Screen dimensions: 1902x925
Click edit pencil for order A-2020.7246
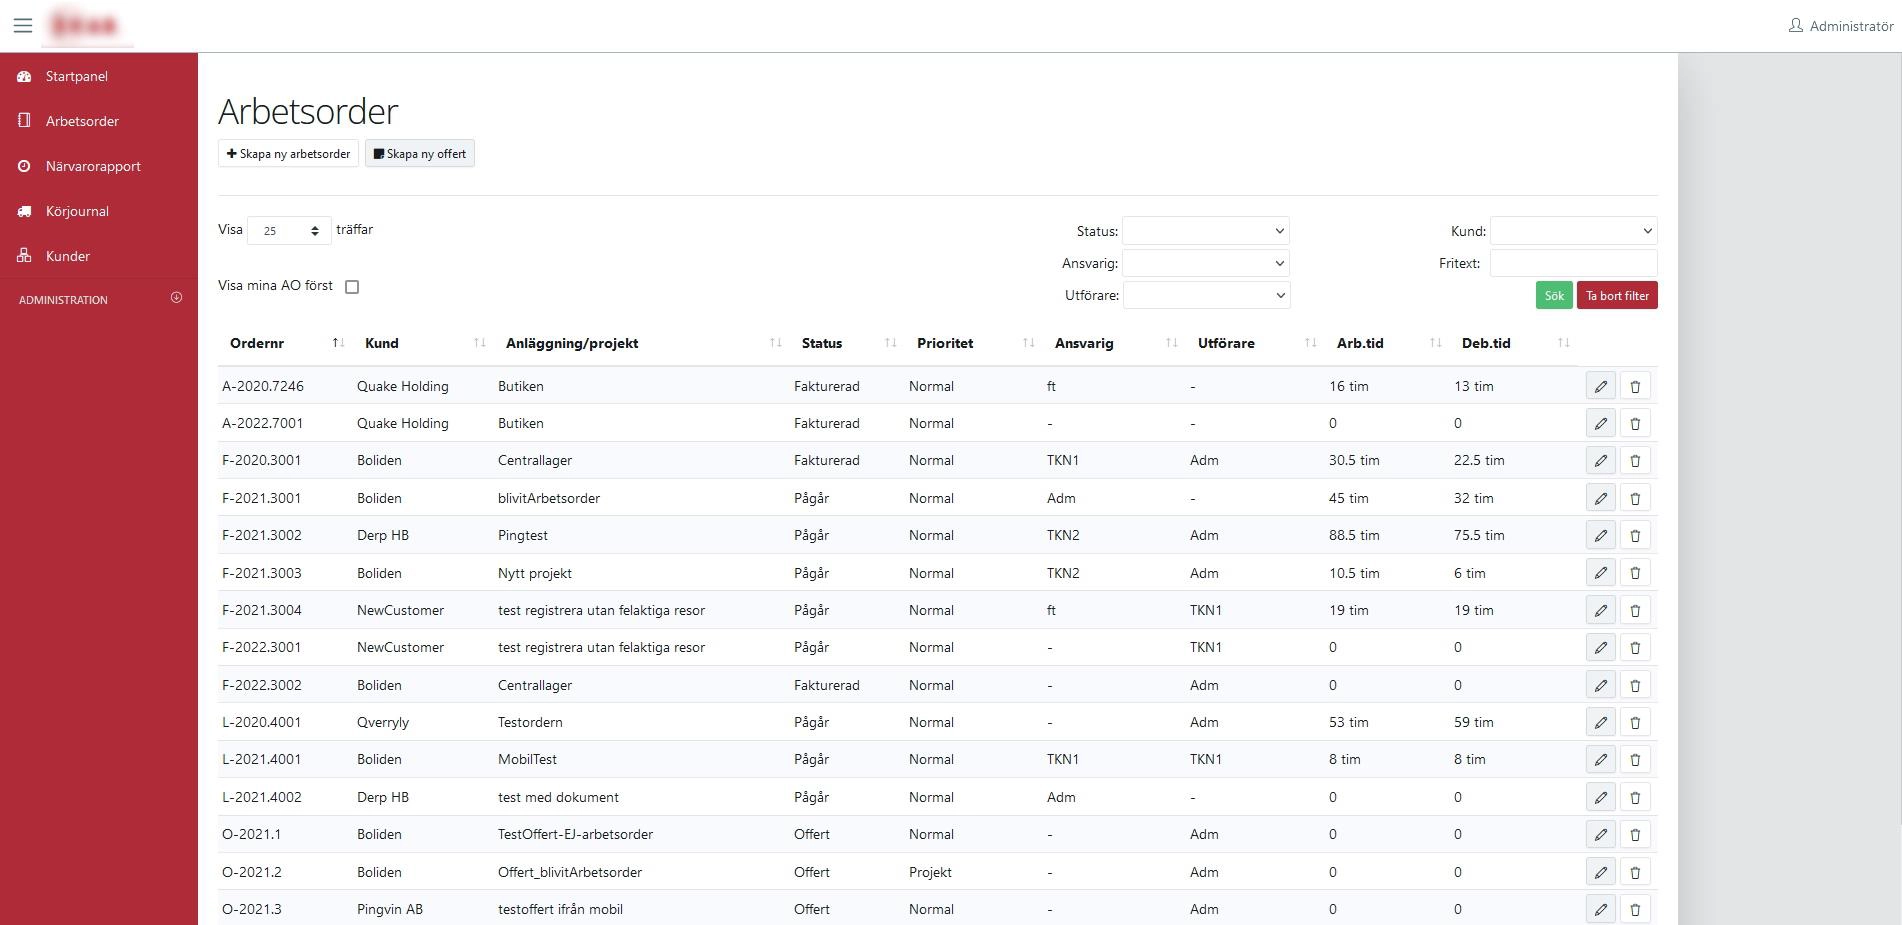pos(1600,386)
